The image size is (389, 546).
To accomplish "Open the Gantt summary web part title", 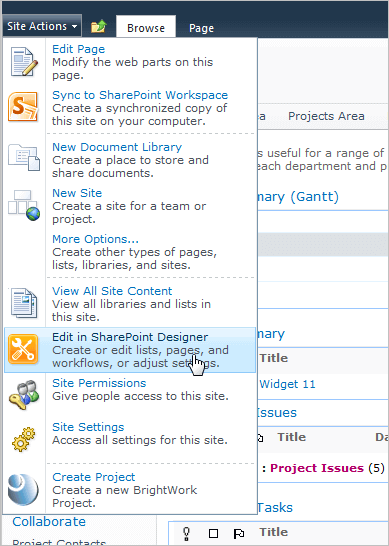I will [298, 197].
